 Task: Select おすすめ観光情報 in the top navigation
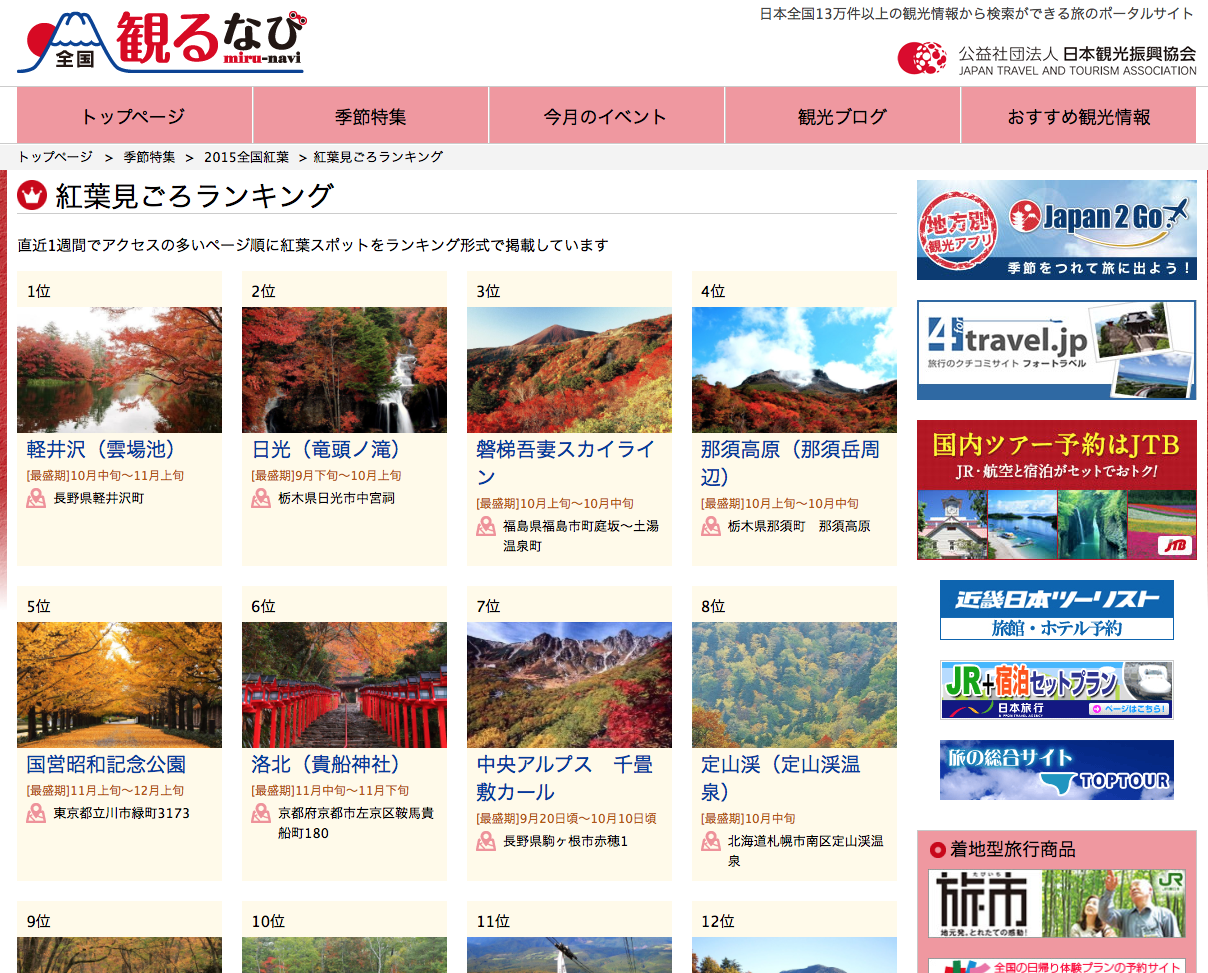[x=1078, y=116]
